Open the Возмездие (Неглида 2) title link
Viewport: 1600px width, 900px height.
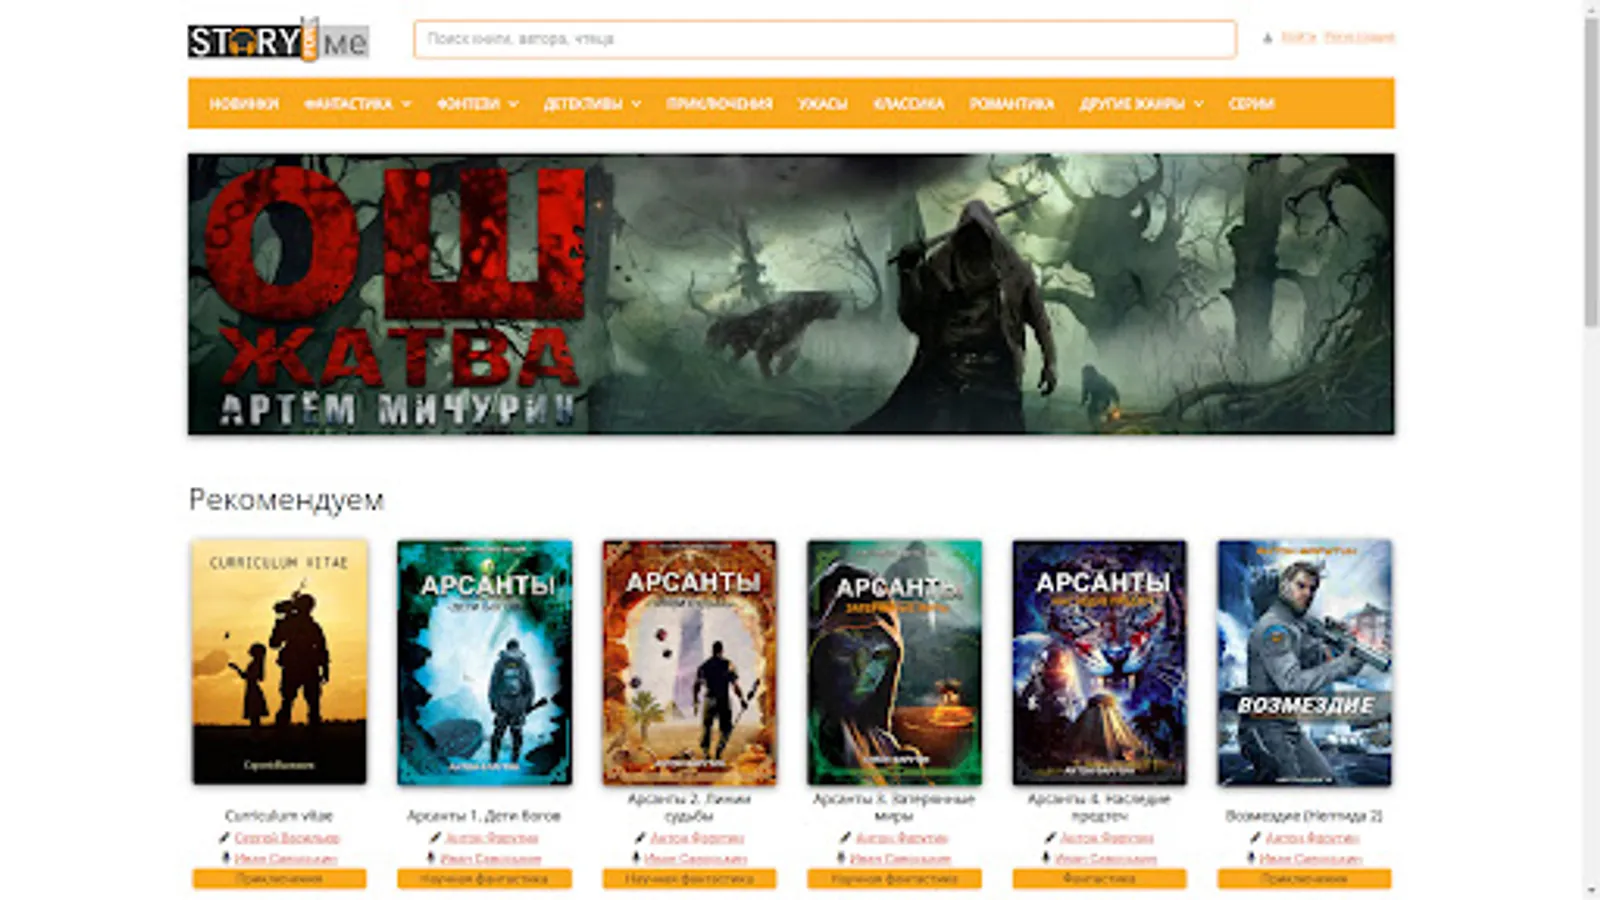(x=1304, y=816)
